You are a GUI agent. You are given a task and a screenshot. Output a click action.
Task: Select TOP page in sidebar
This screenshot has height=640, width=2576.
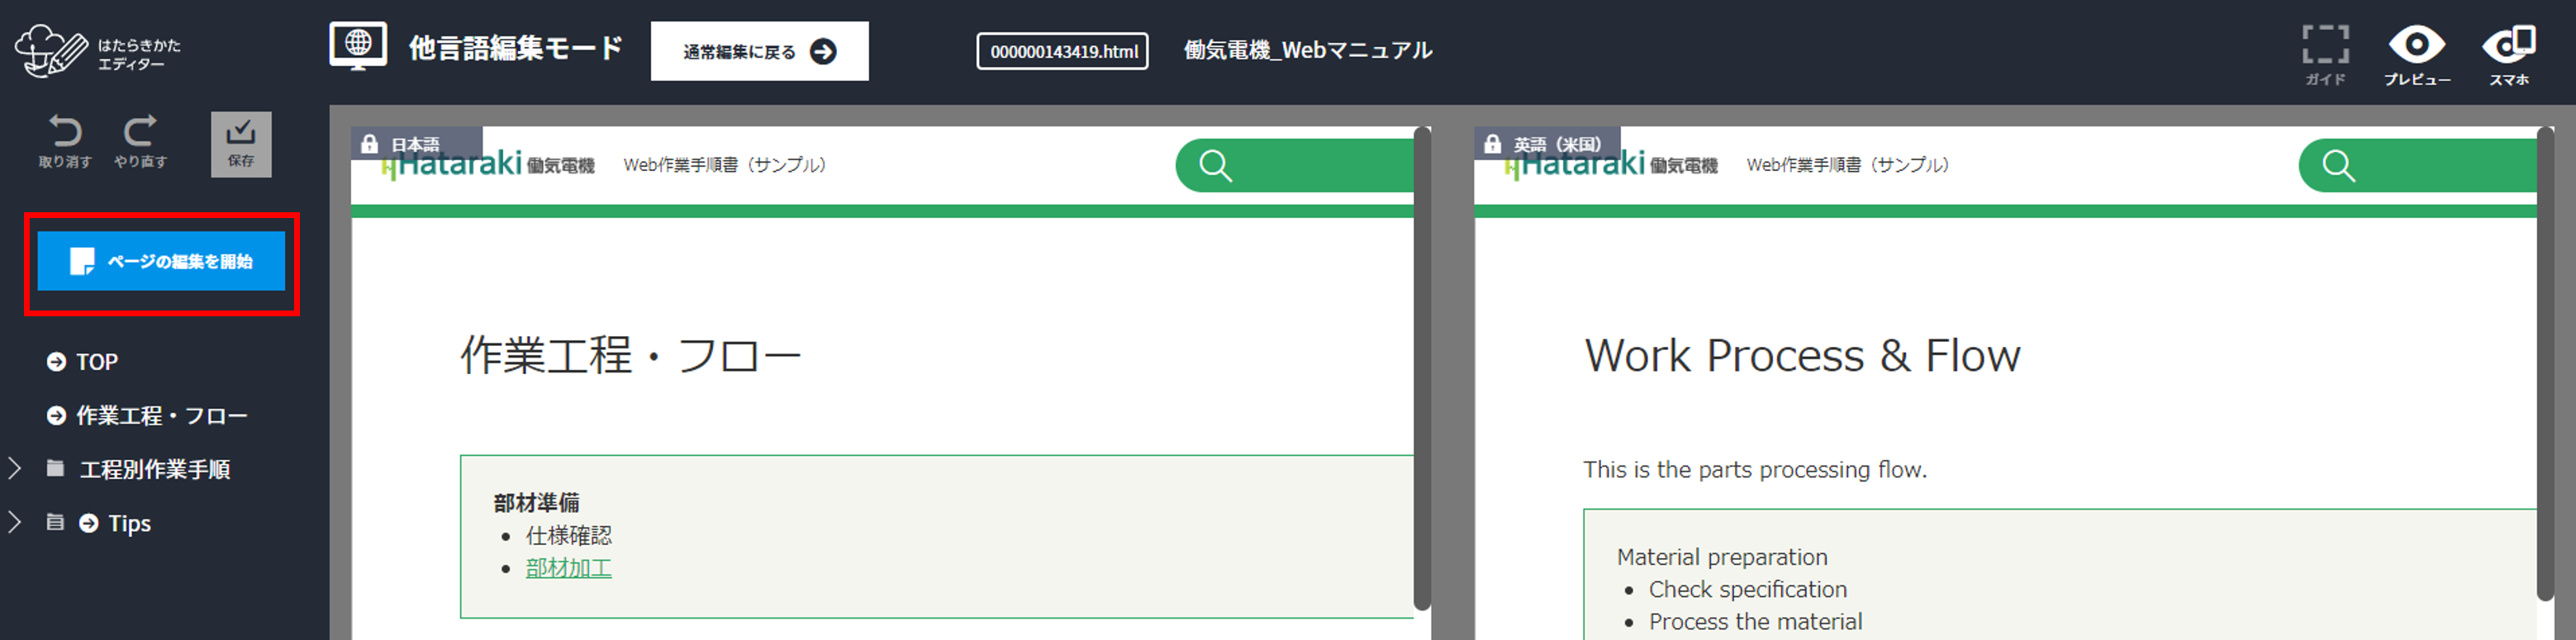tap(96, 362)
